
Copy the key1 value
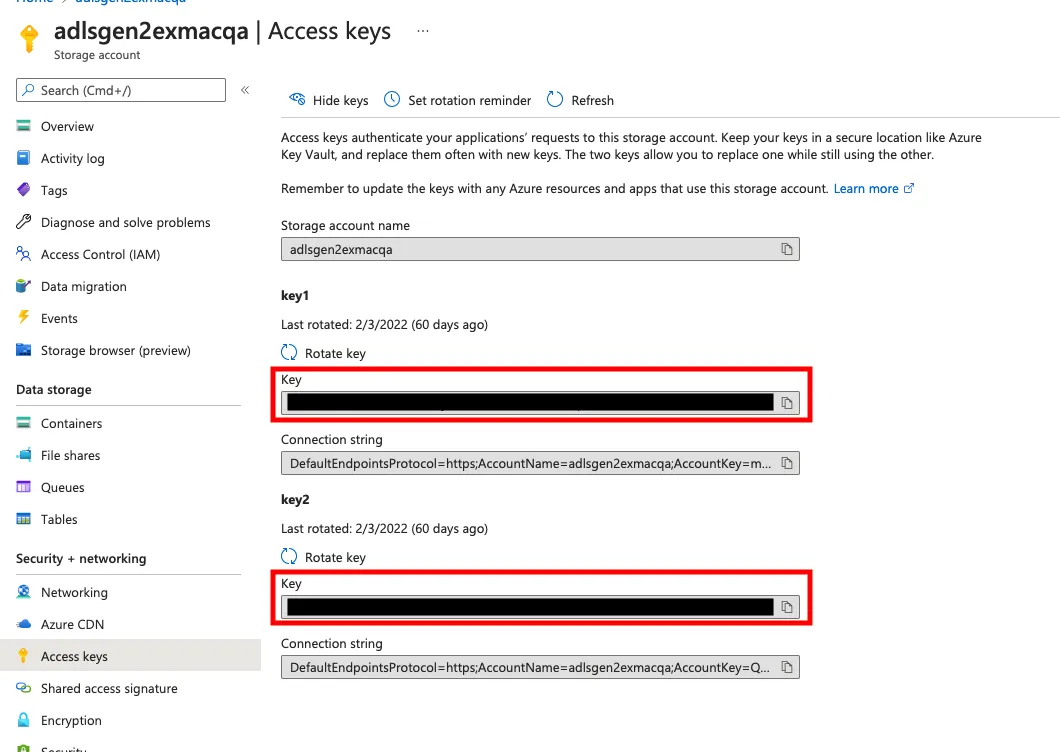[x=787, y=402]
